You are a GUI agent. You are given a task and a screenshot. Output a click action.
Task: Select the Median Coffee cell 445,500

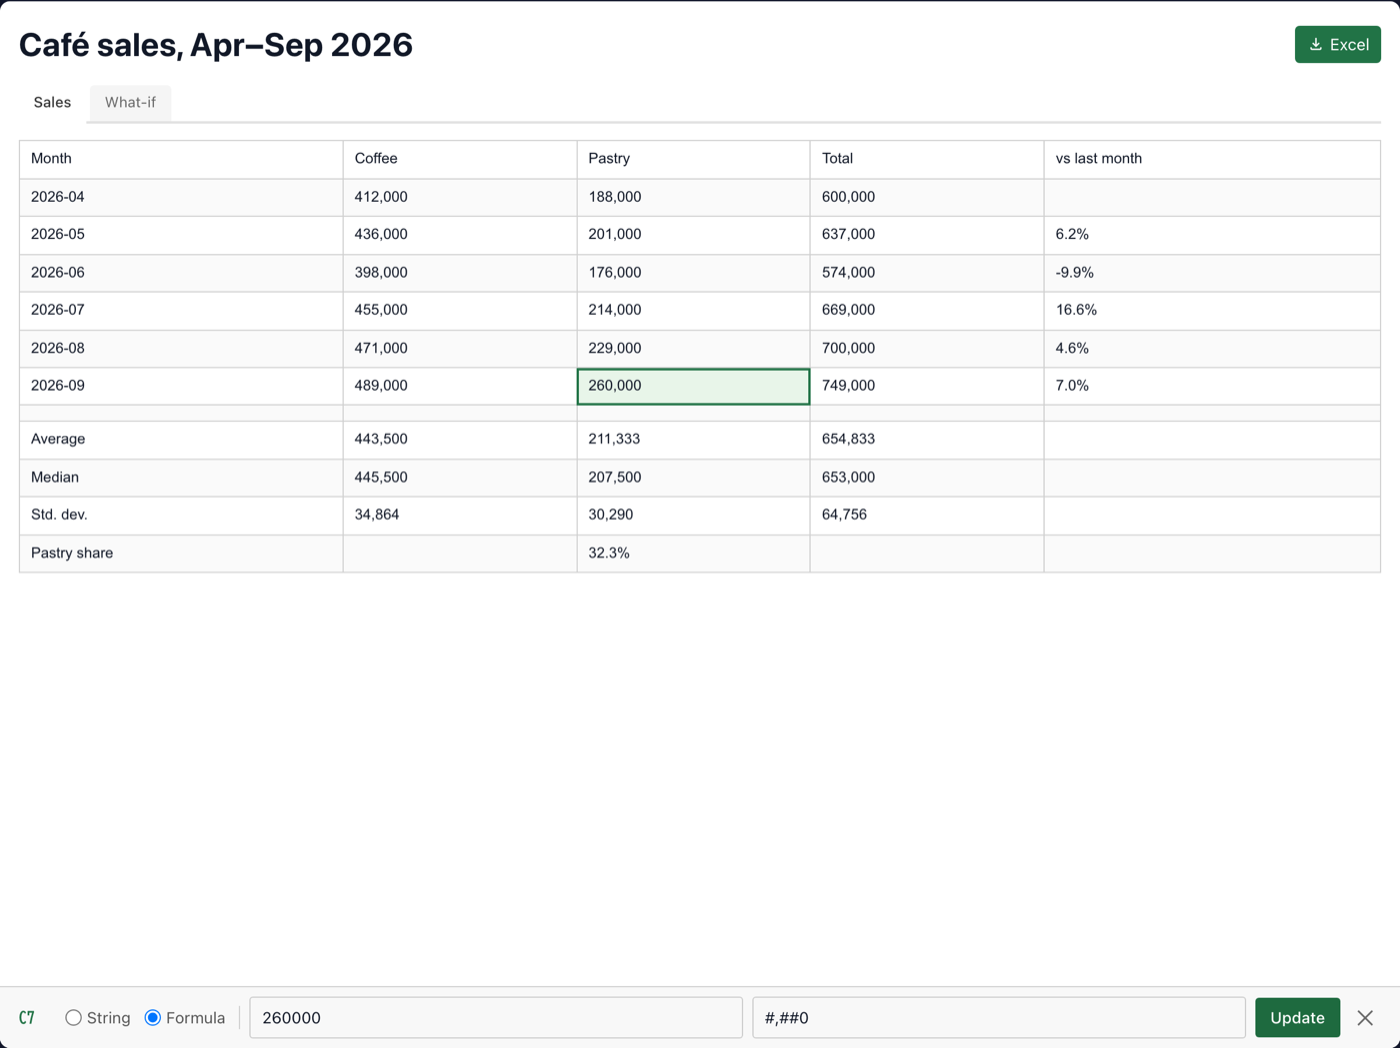pos(460,477)
